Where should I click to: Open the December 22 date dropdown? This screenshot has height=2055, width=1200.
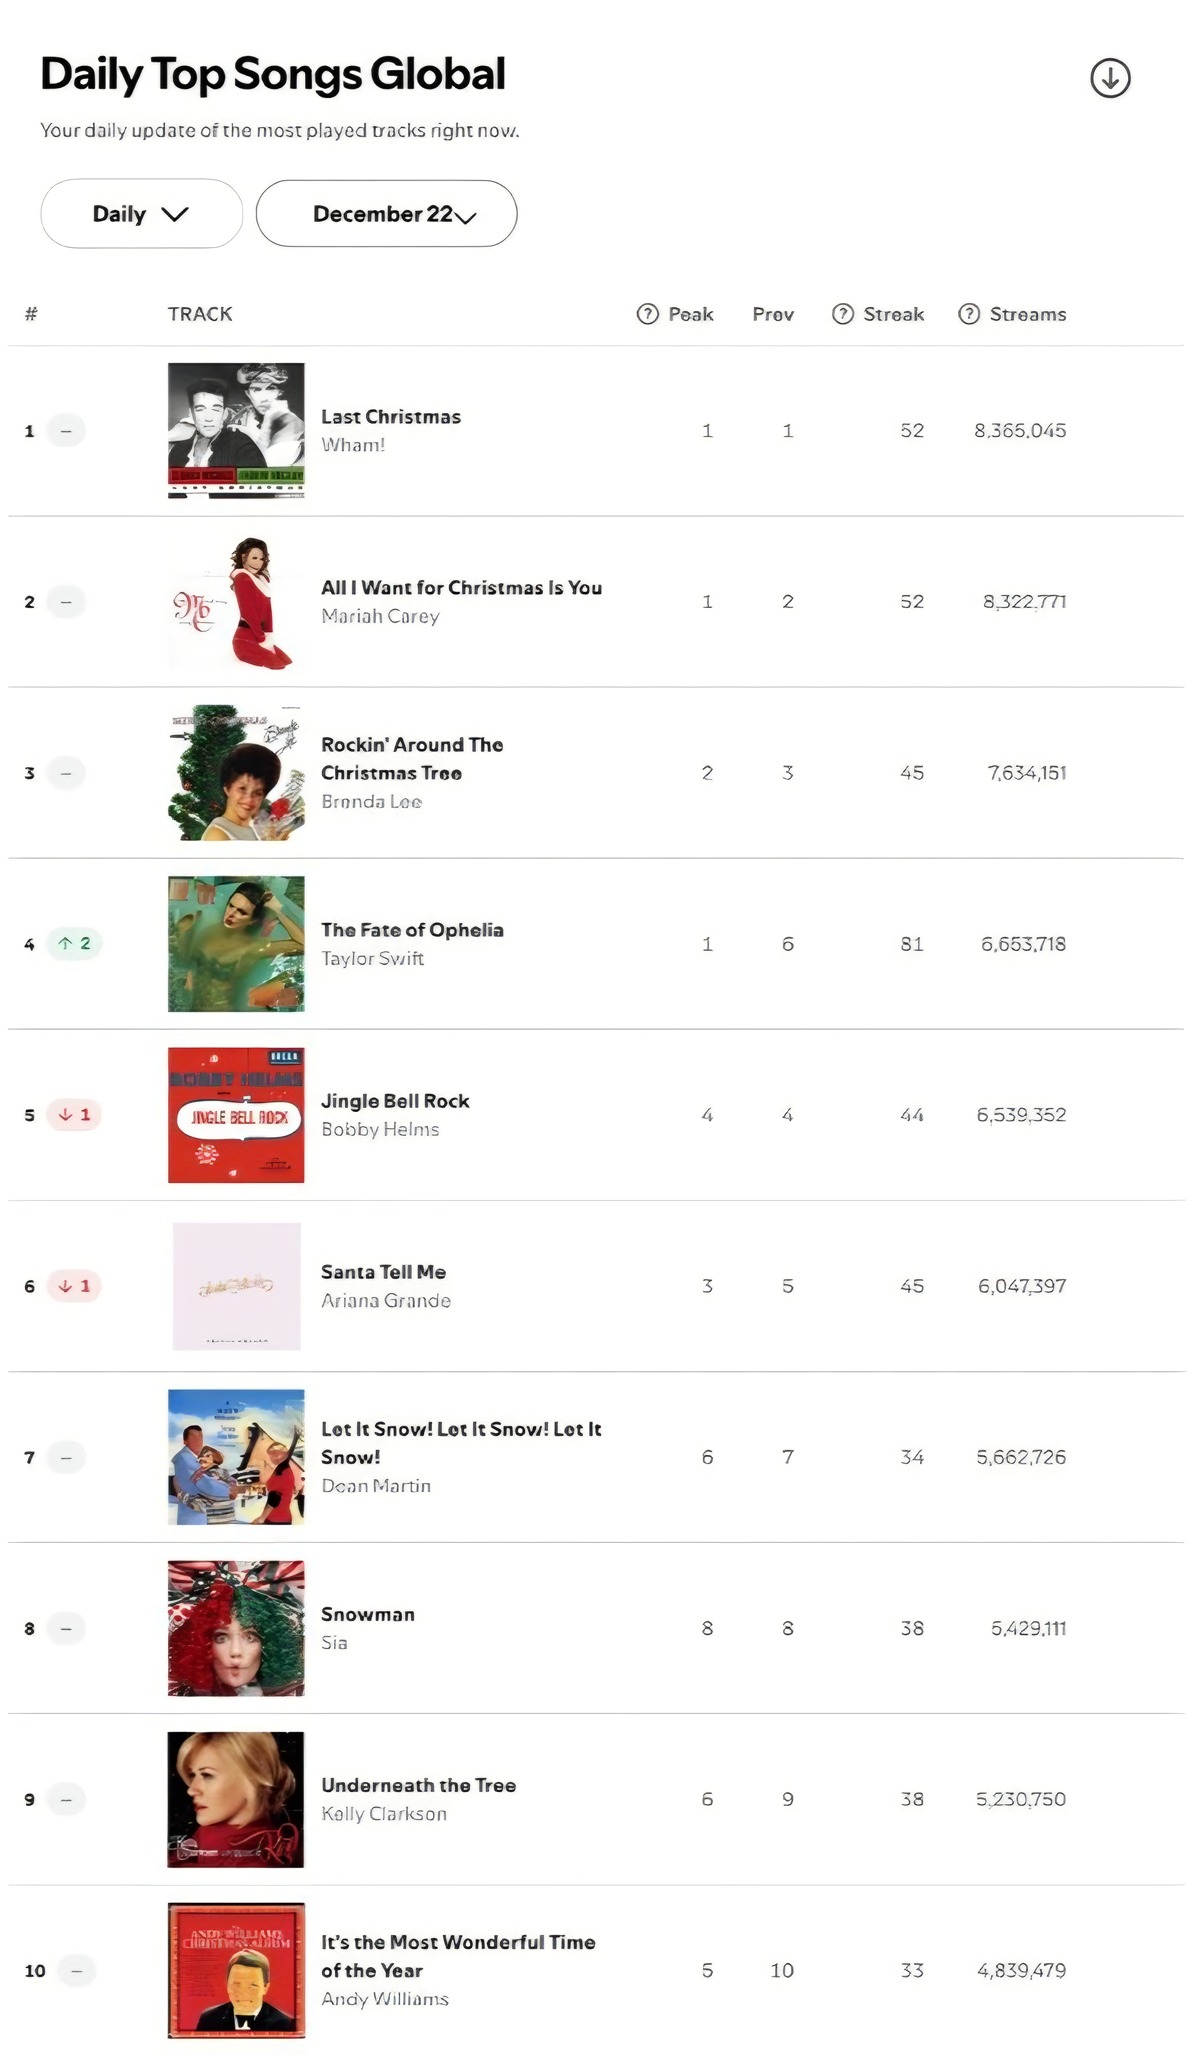tap(386, 214)
